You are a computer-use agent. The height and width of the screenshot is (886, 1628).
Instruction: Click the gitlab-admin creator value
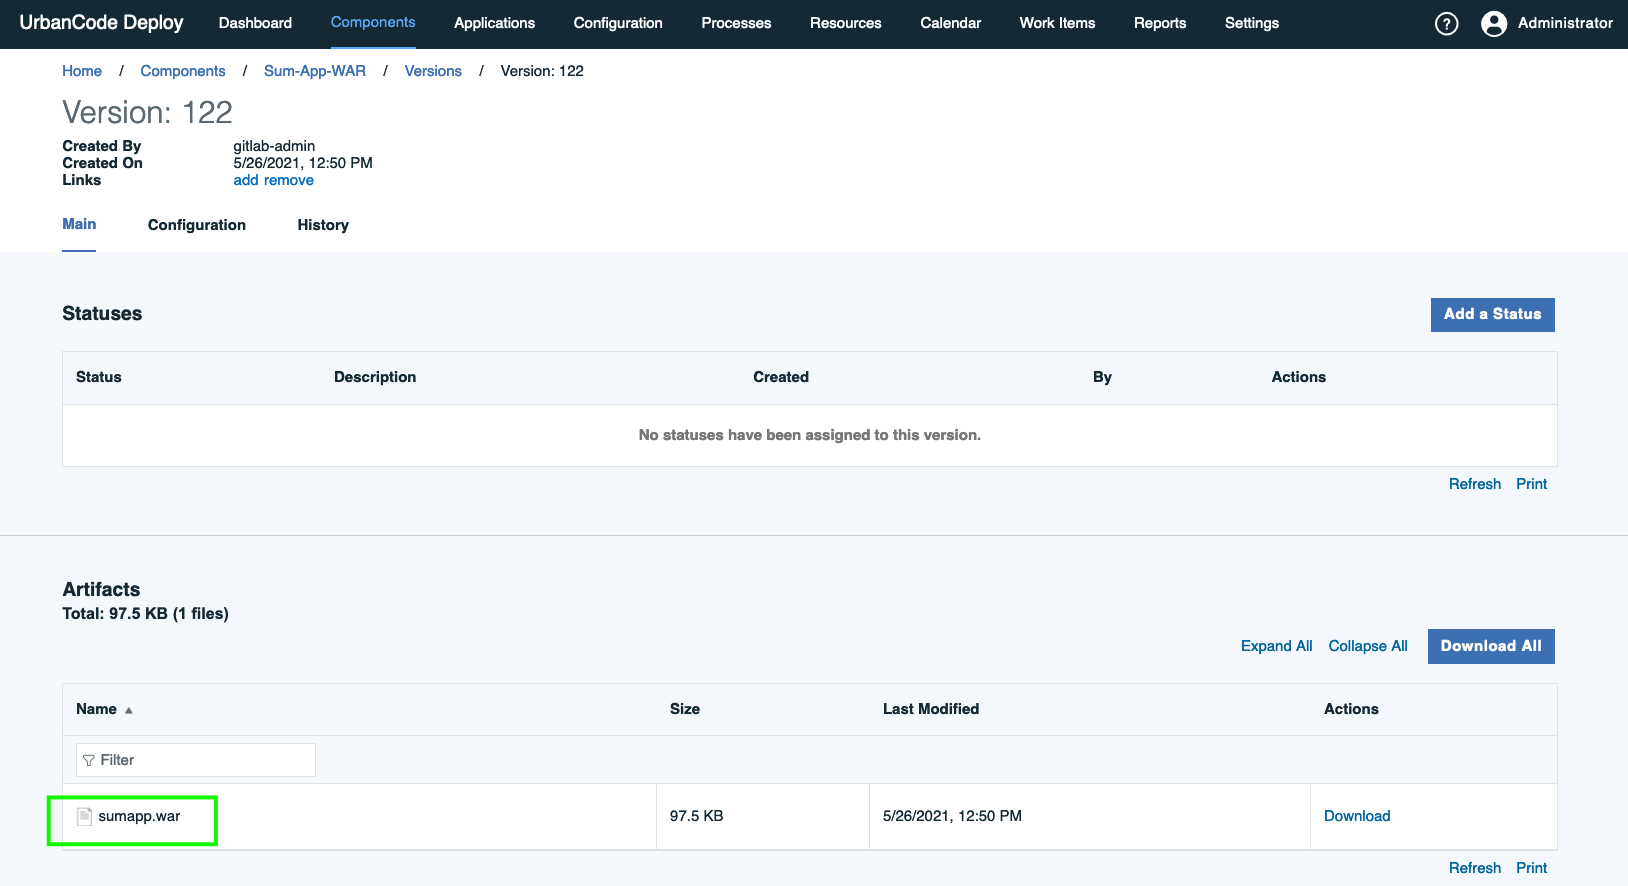tap(274, 146)
